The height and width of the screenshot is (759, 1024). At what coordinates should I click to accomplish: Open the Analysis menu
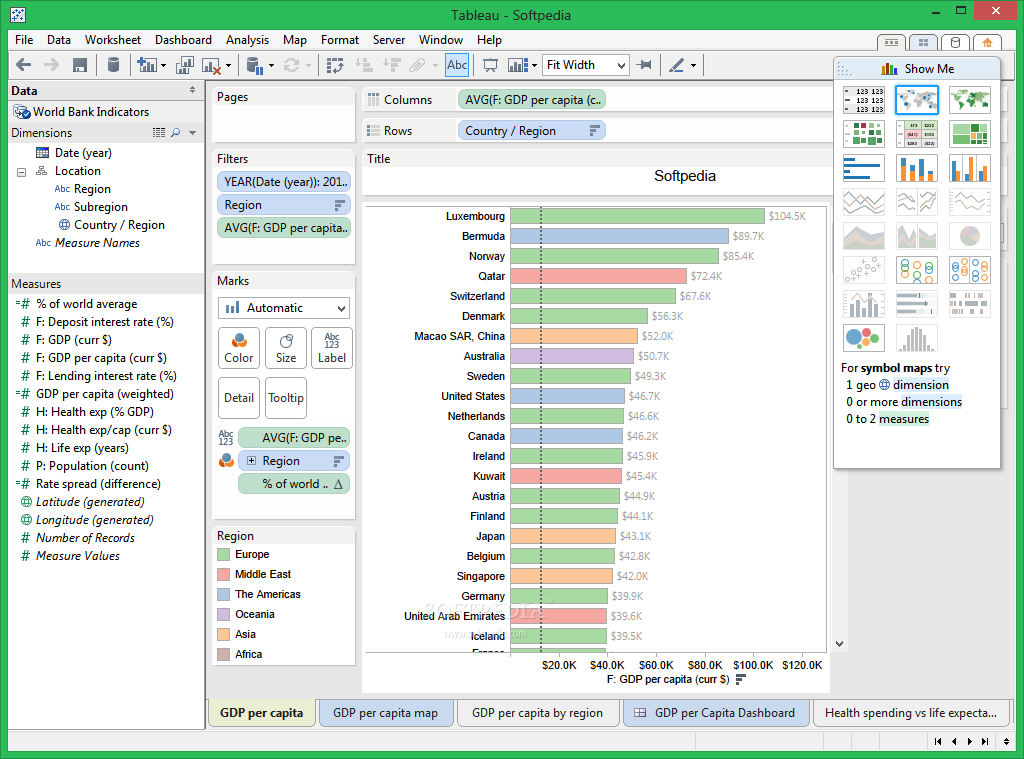pos(247,40)
